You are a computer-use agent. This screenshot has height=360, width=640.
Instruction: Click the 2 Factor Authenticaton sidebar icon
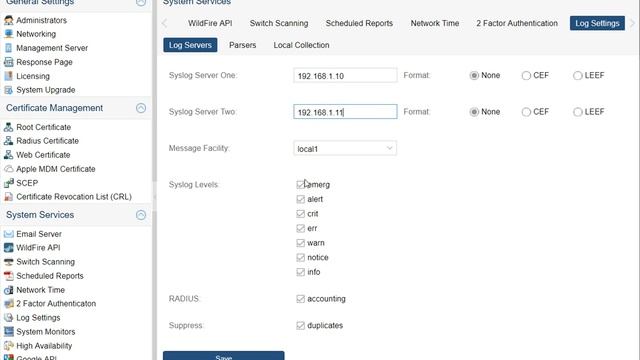[9, 304]
